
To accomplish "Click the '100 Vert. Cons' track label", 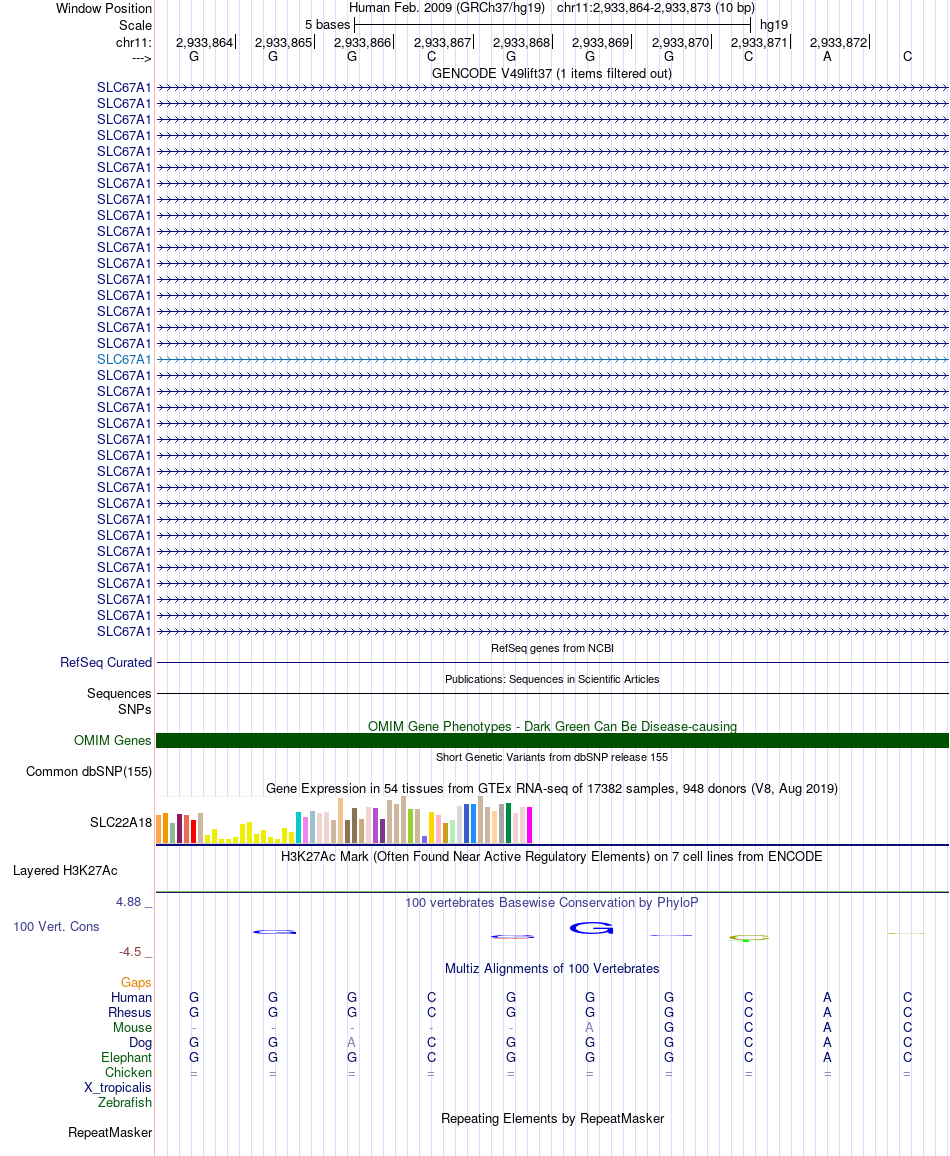I will pyautogui.click(x=56, y=927).
